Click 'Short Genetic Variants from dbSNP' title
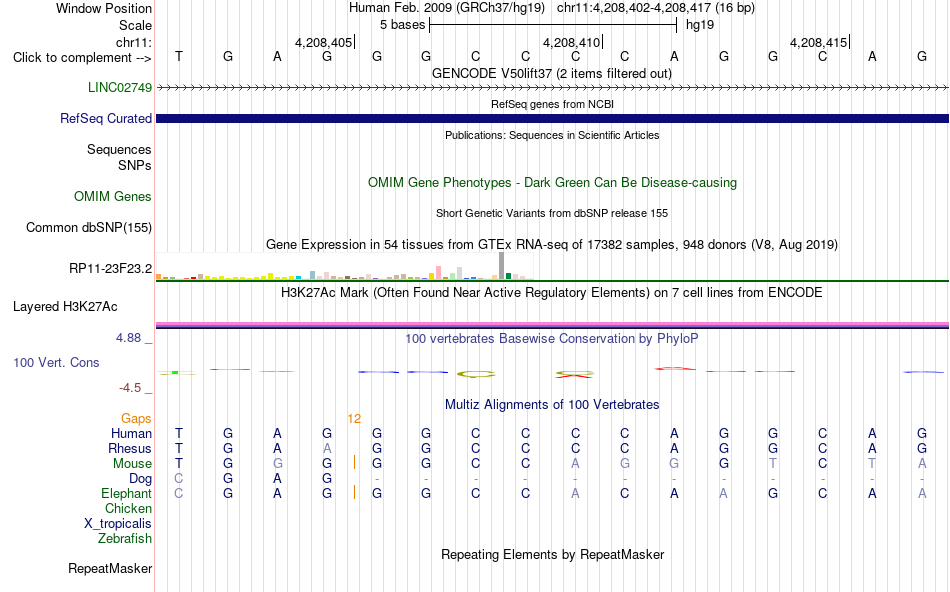 (552, 213)
